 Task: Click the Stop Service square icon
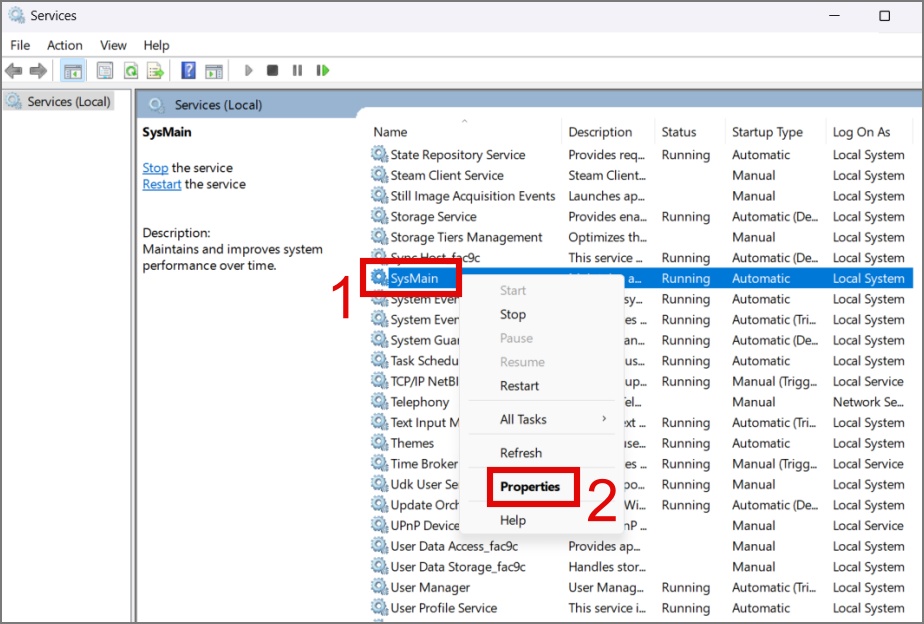pyautogui.click(x=272, y=71)
